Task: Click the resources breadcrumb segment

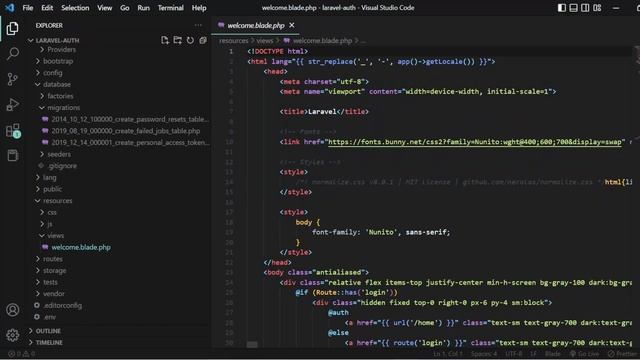Action: (233, 41)
